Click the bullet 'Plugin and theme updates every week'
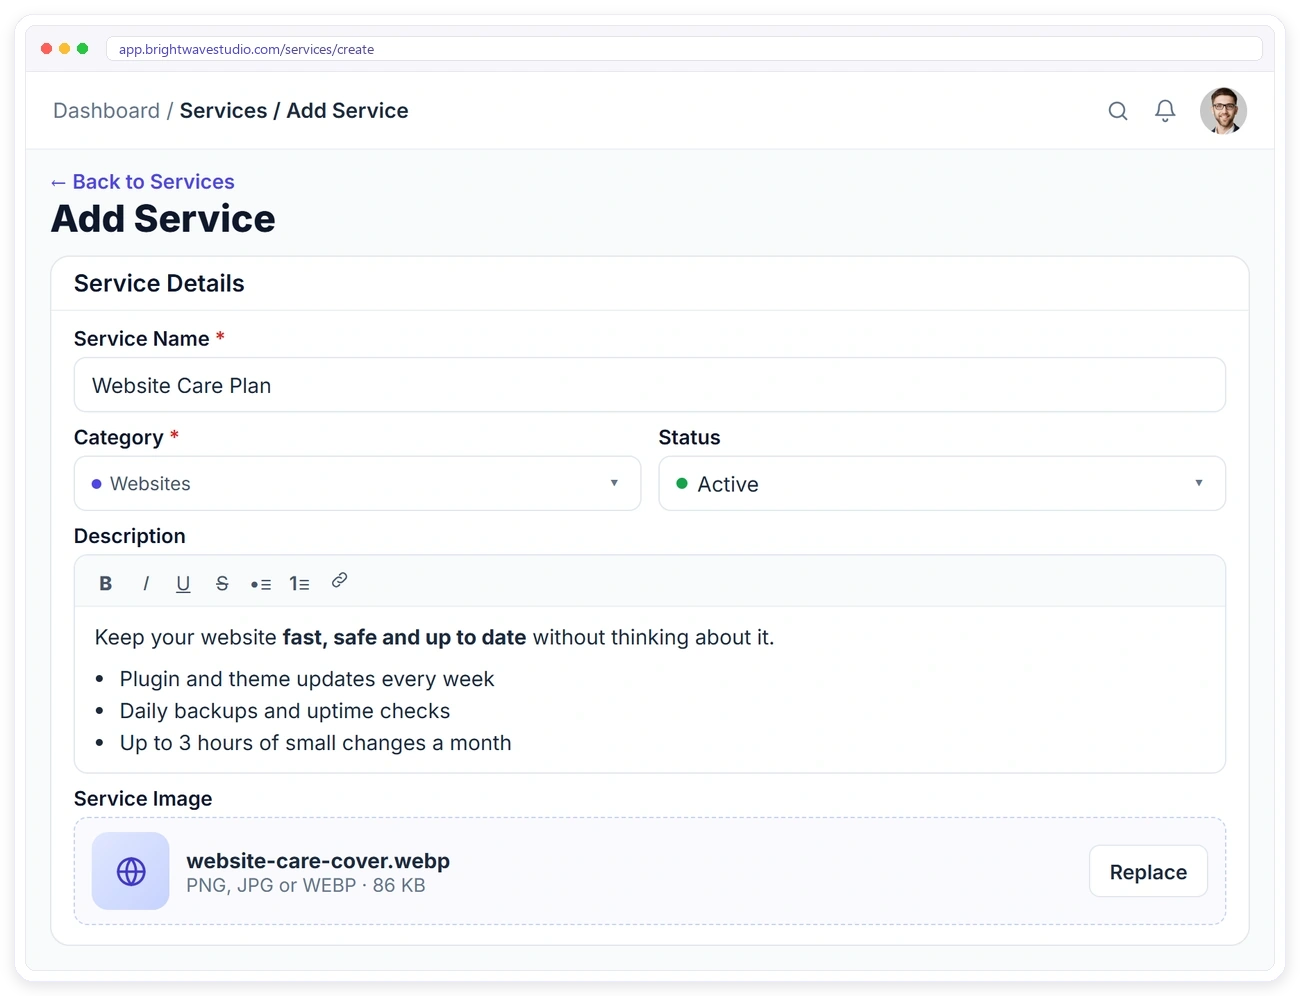 [307, 679]
